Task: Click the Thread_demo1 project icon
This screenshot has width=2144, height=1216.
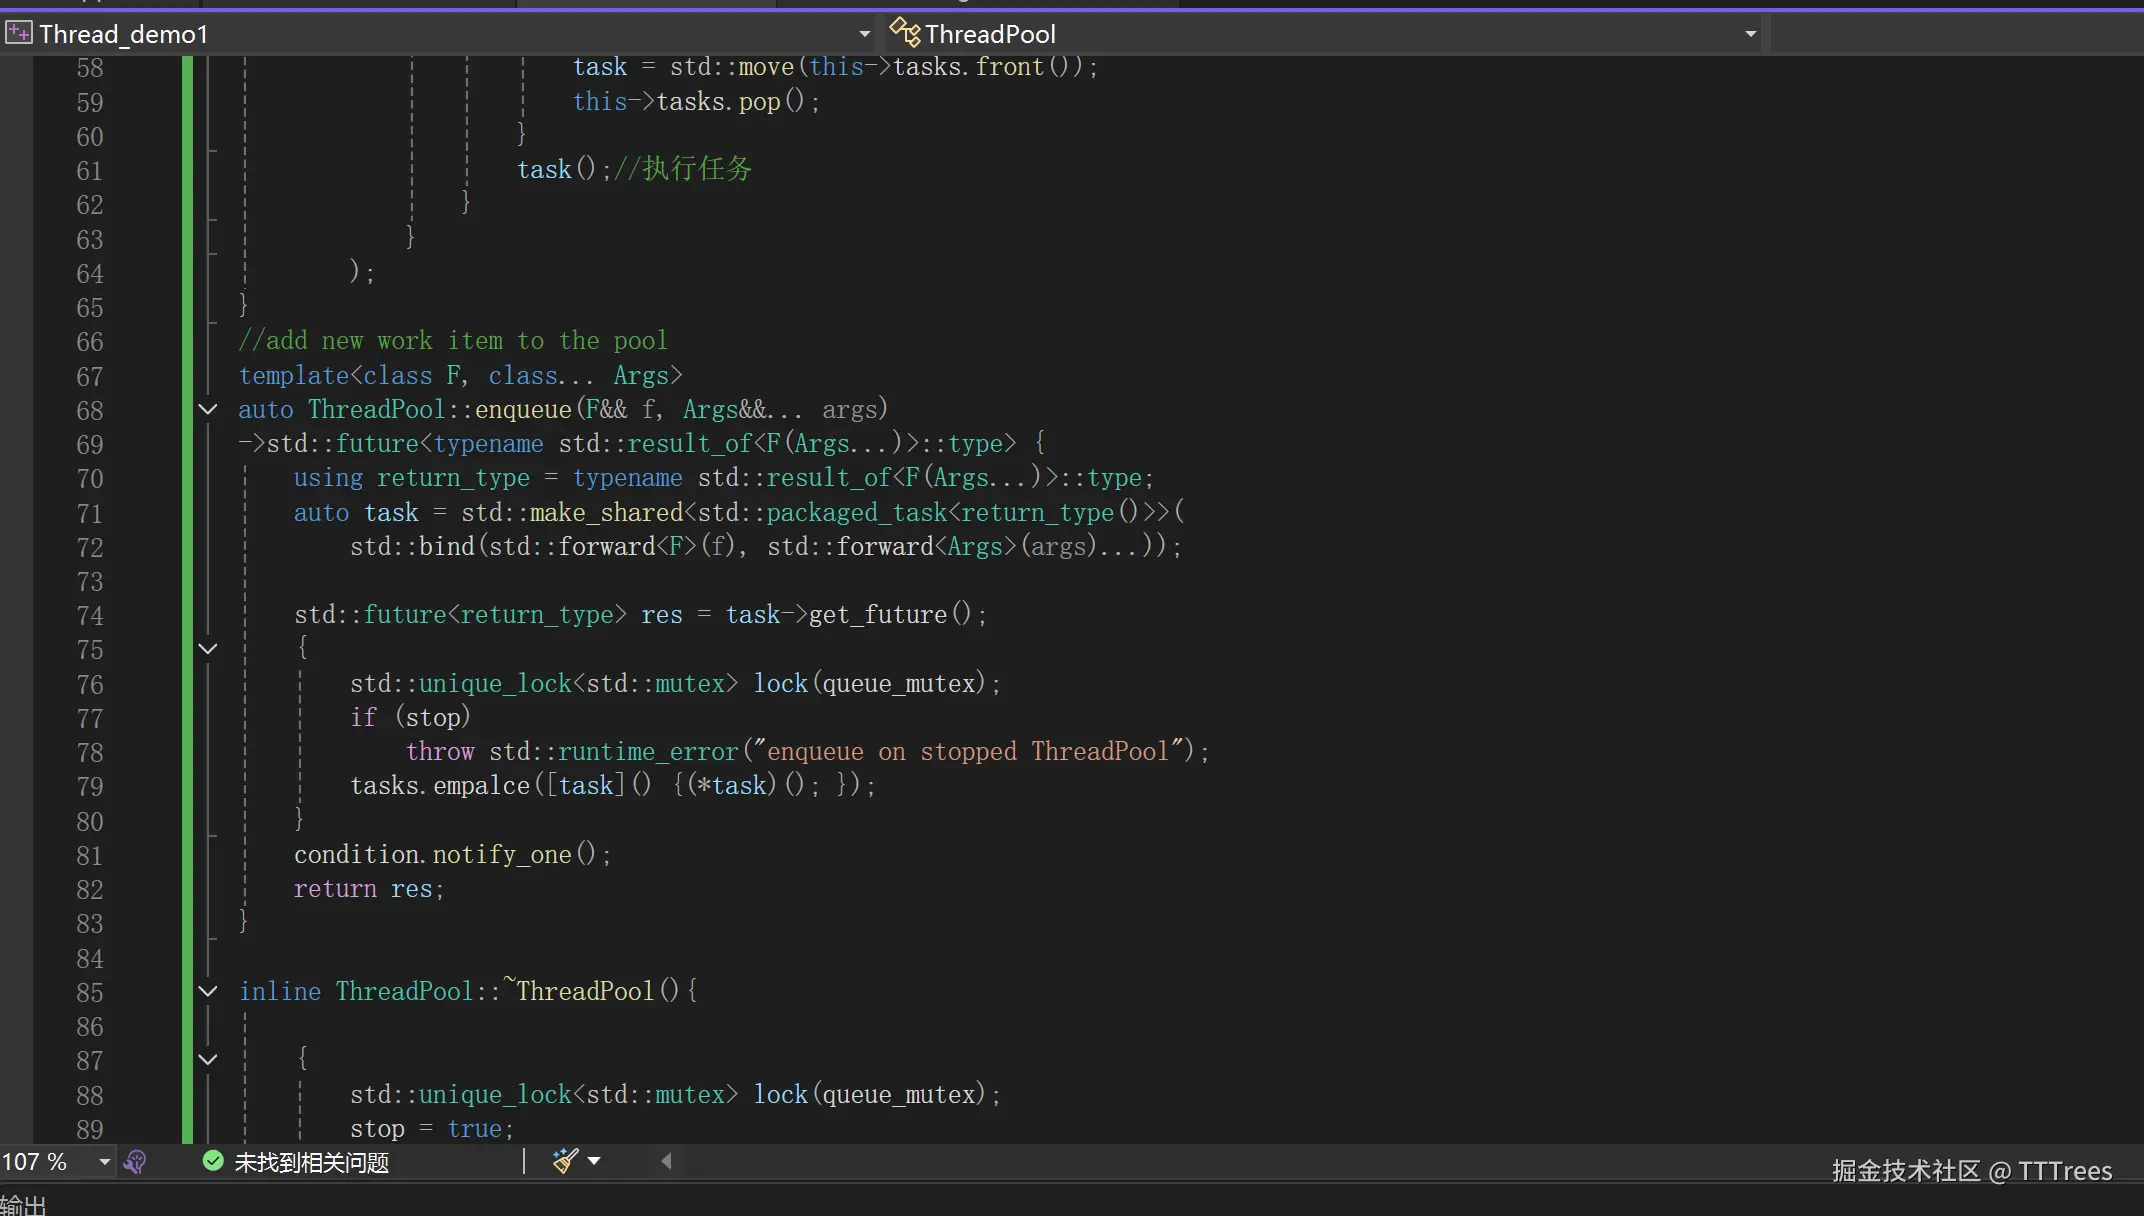Action: (18, 34)
